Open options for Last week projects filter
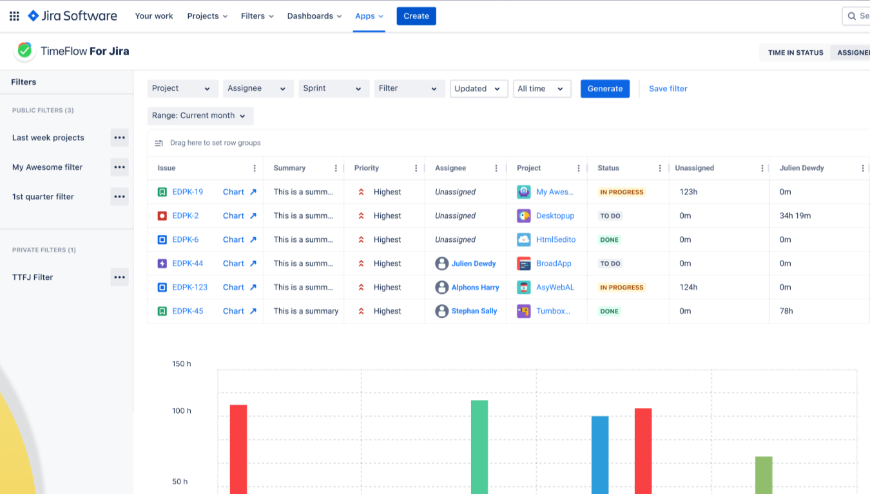The height and width of the screenshot is (494, 870). pyautogui.click(x=119, y=138)
